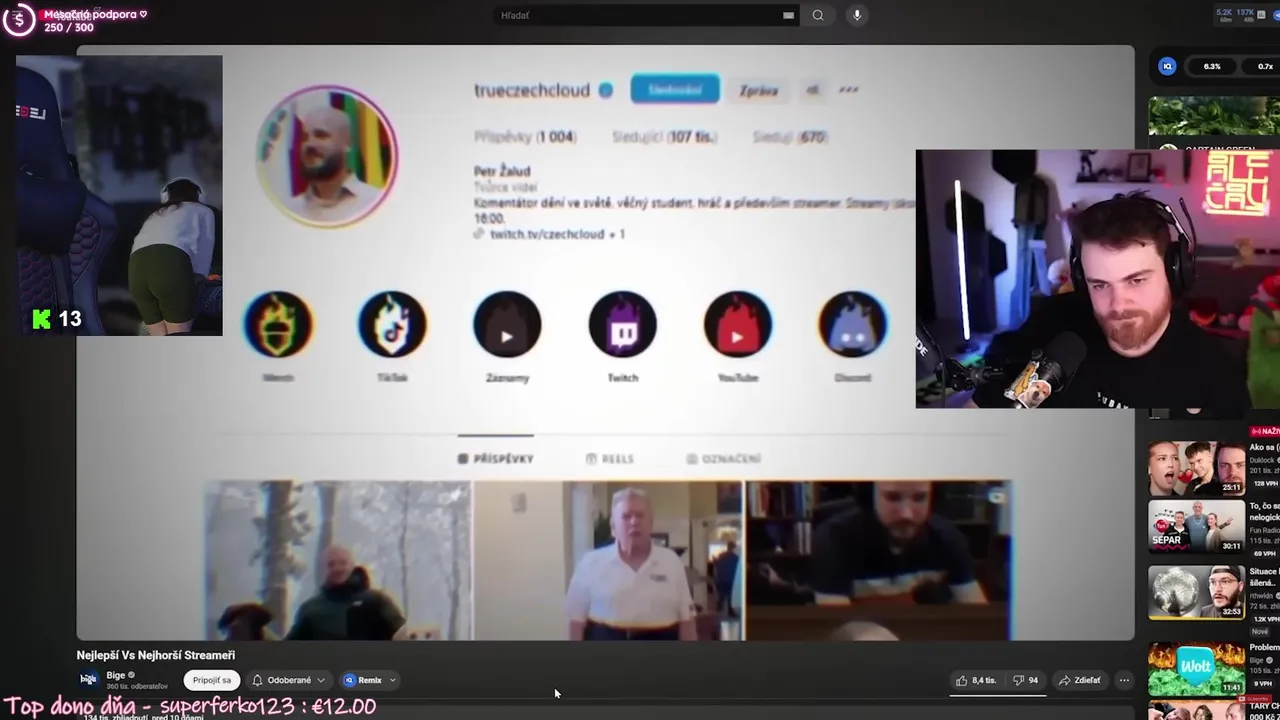Click the verified badge next to trueczechcloud

[605, 90]
